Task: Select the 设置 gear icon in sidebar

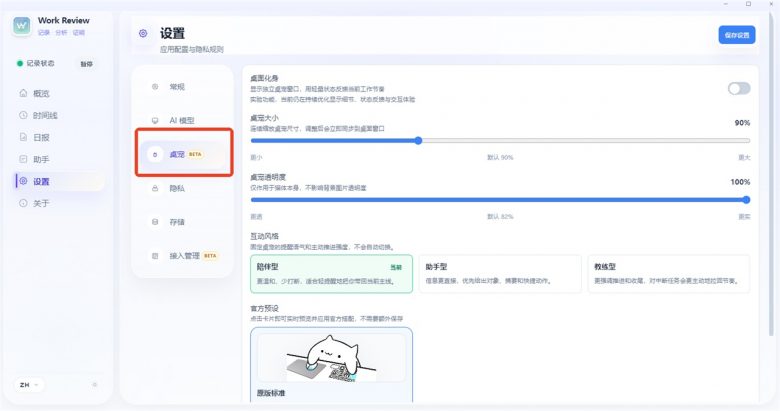Action: (x=23, y=181)
